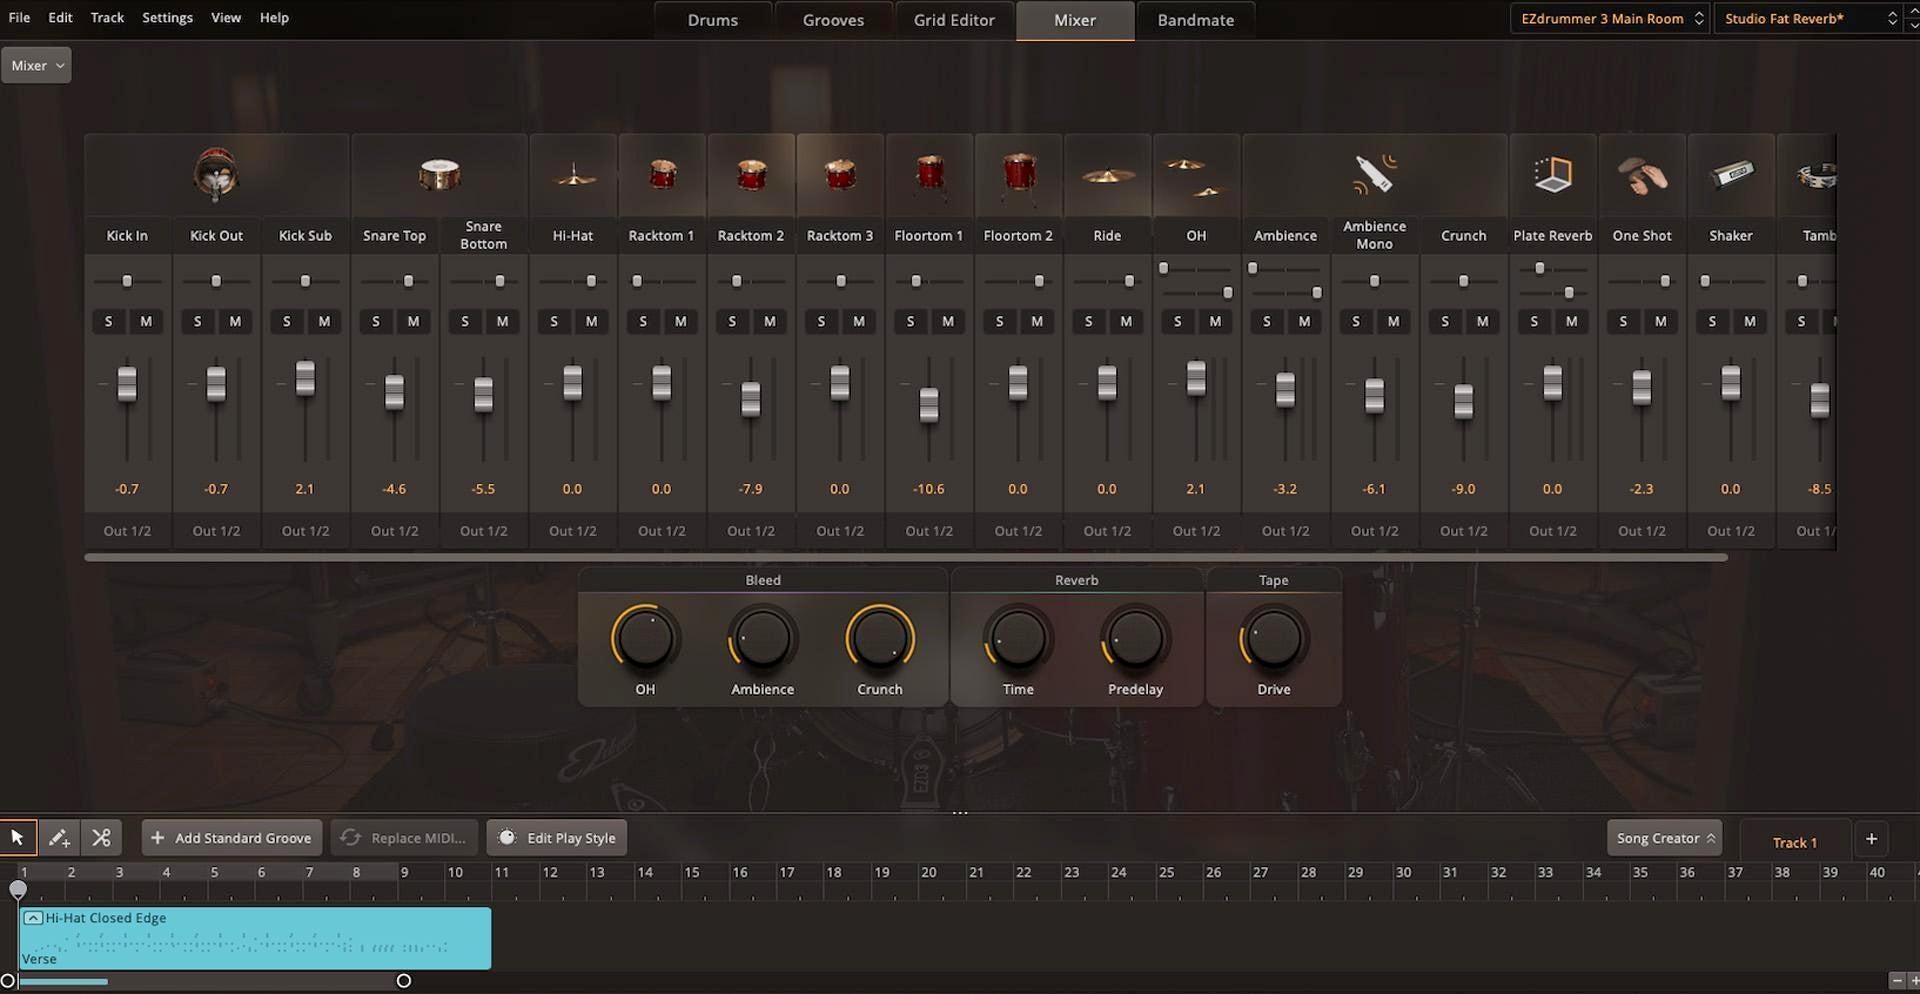Select the scissors cut tool
The height and width of the screenshot is (994, 1920).
point(101,838)
